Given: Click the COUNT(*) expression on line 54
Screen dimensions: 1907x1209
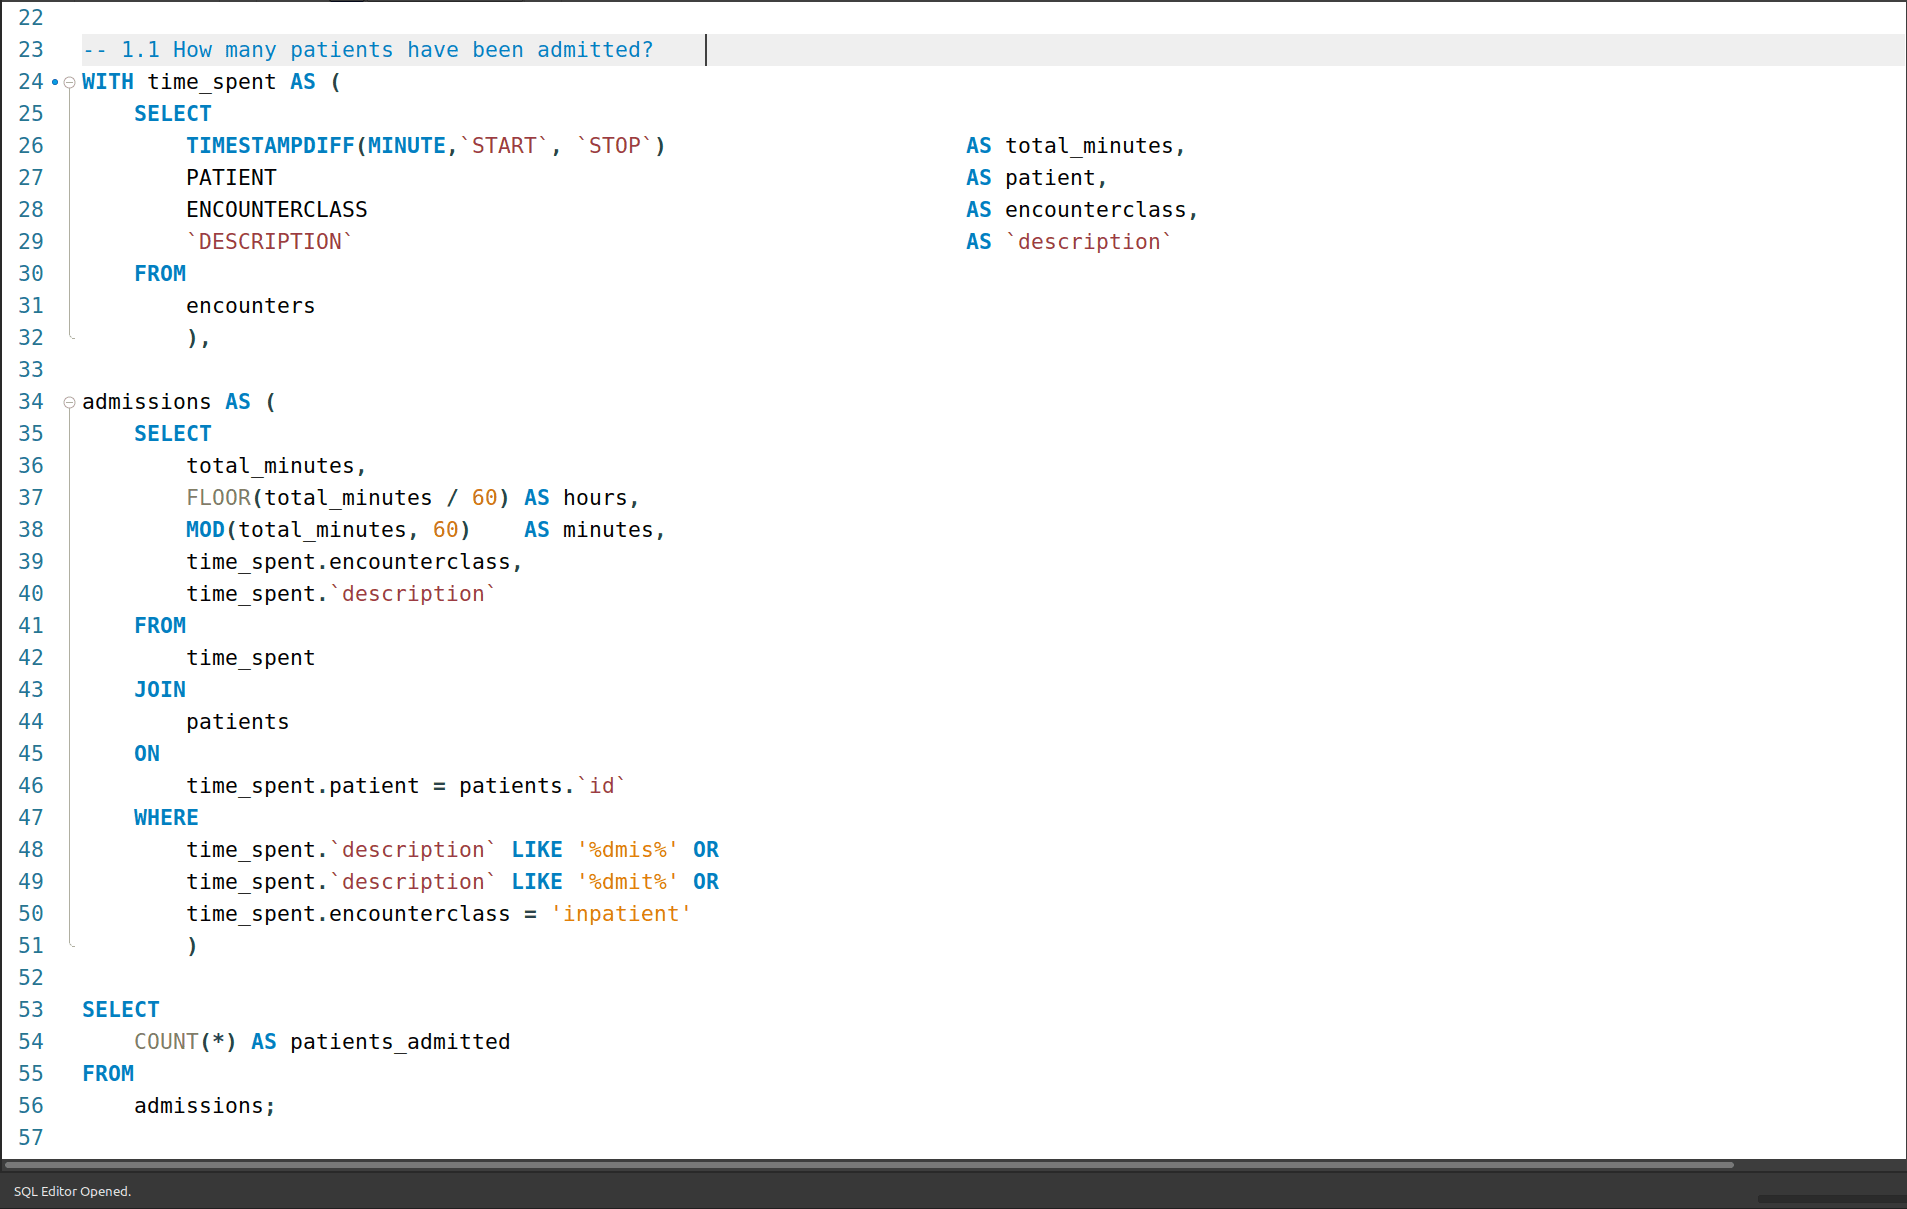Looking at the screenshot, I should (185, 1042).
